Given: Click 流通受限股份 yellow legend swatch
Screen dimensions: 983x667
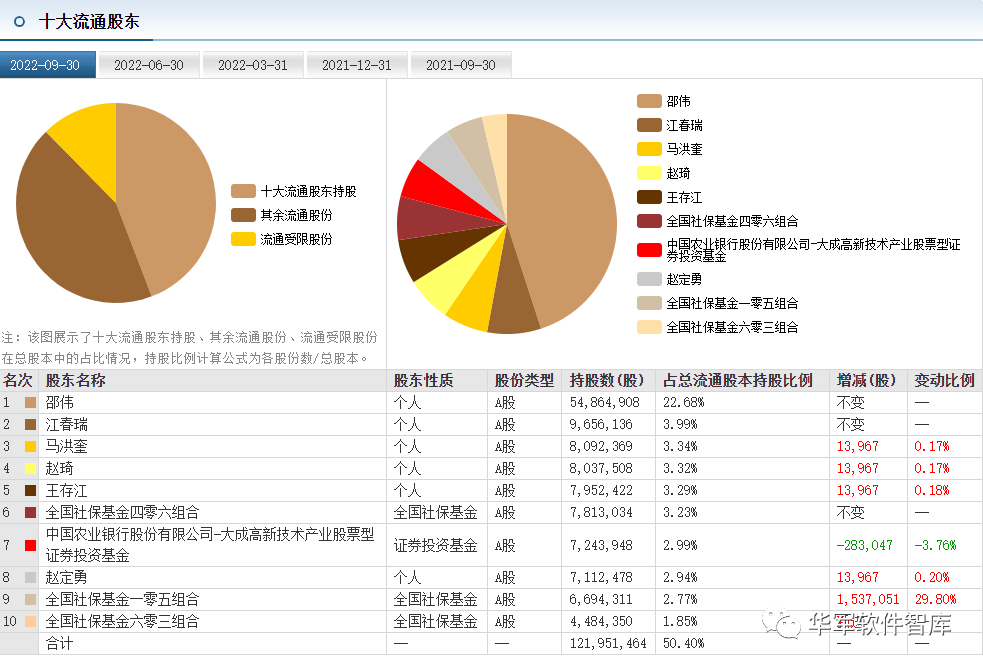Looking at the screenshot, I should point(243,239).
